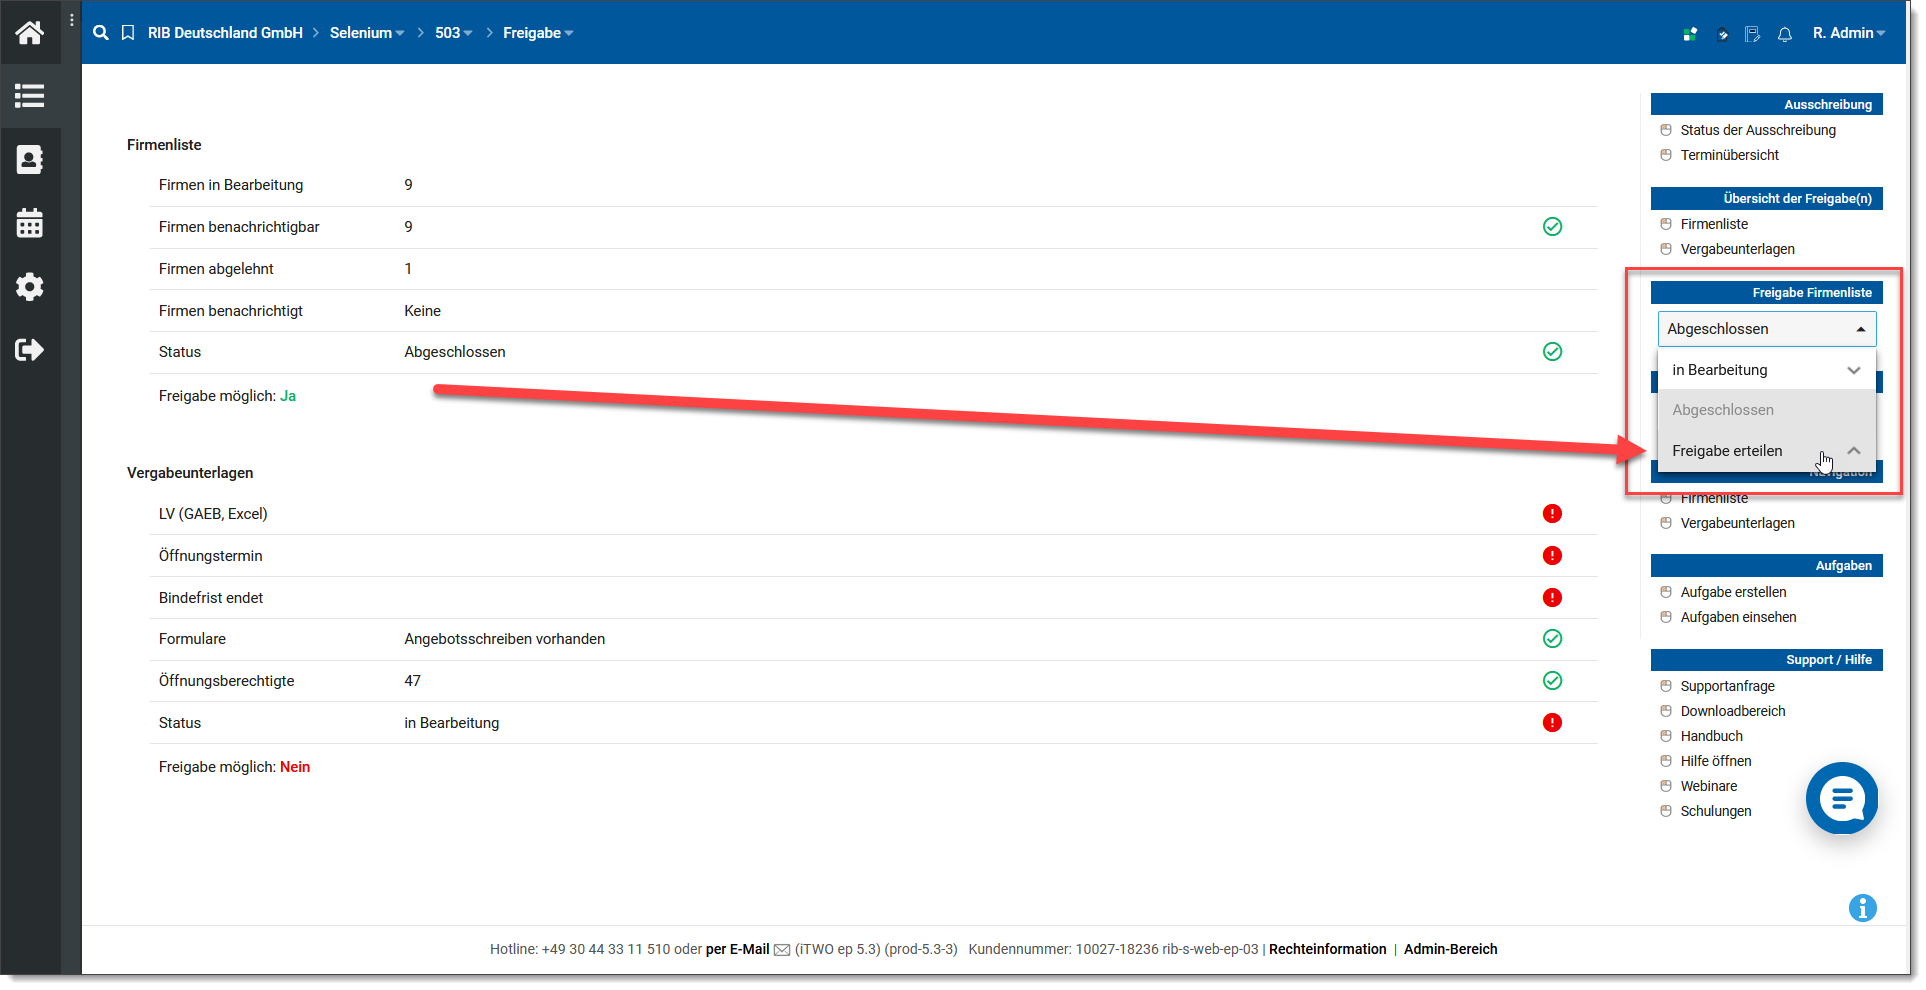
Task: Open the notebook with pen icon
Action: pyautogui.click(x=1753, y=34)
